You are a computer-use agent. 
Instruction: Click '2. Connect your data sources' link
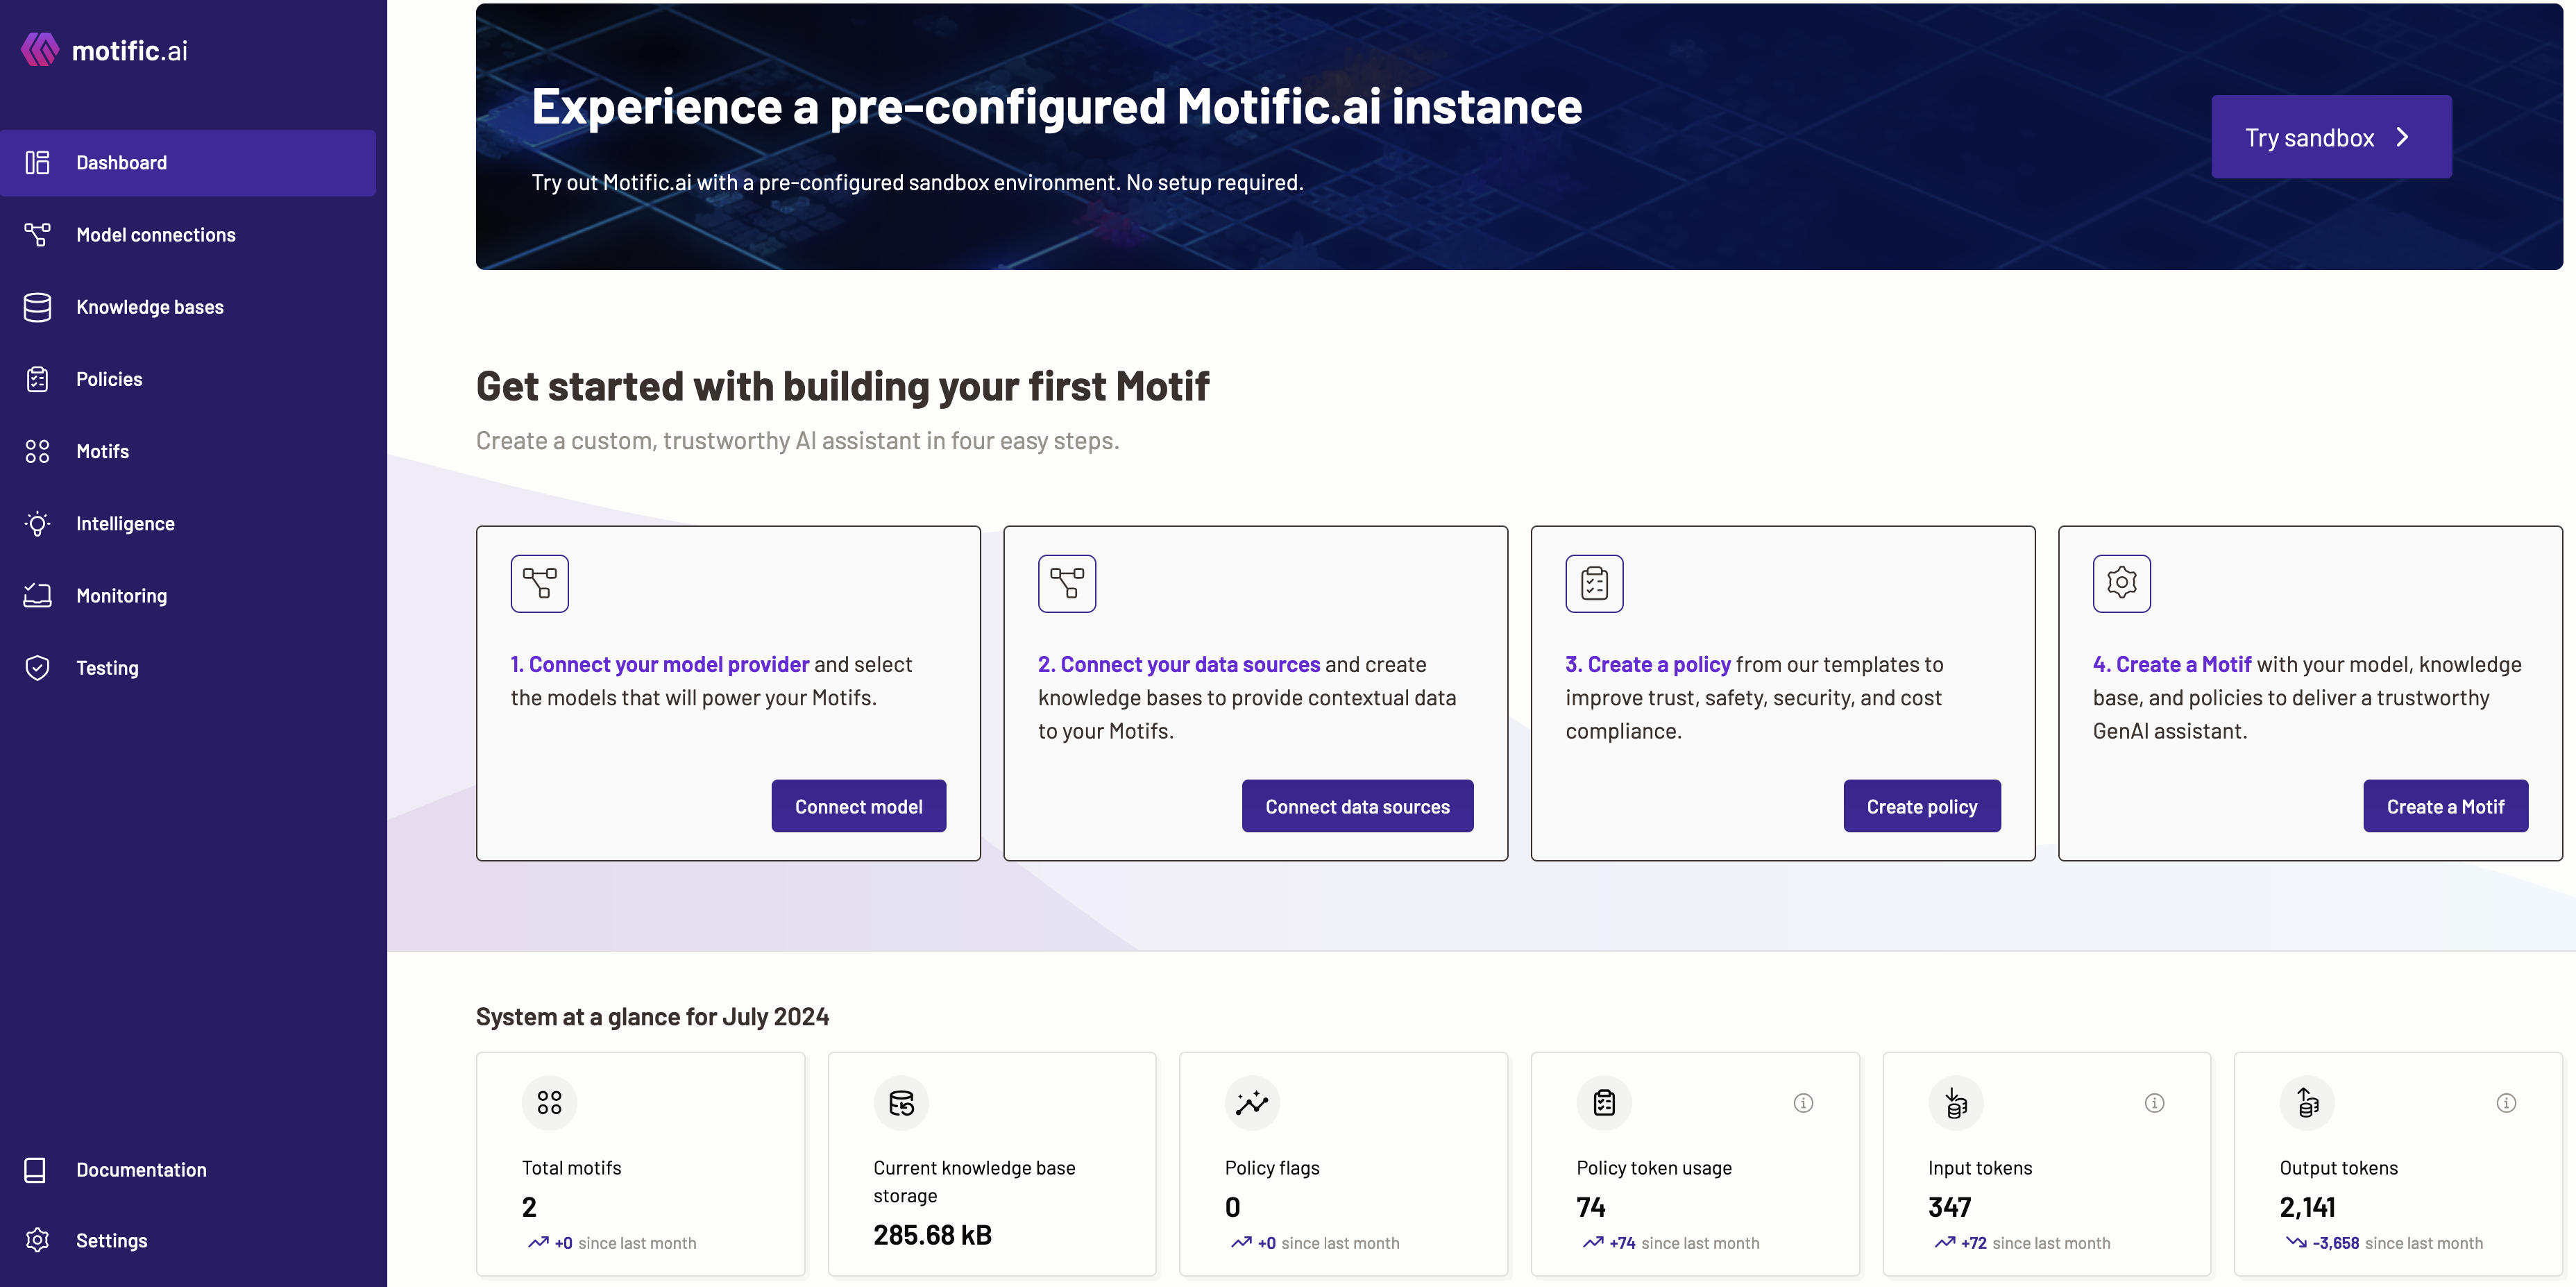click(1179, 664)
